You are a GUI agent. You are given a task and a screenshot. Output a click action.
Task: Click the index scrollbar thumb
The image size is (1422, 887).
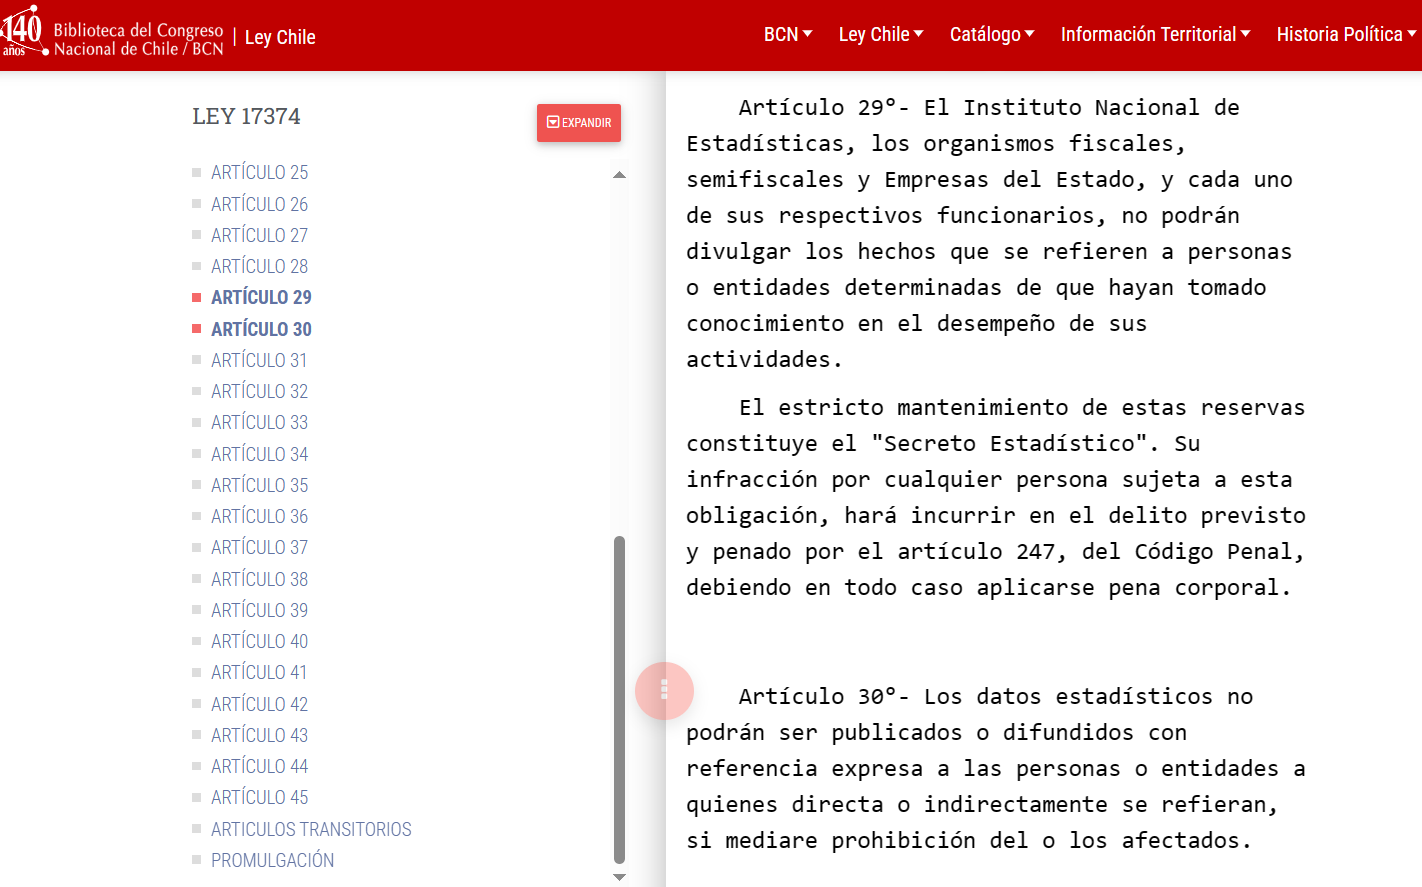point(619,700)
